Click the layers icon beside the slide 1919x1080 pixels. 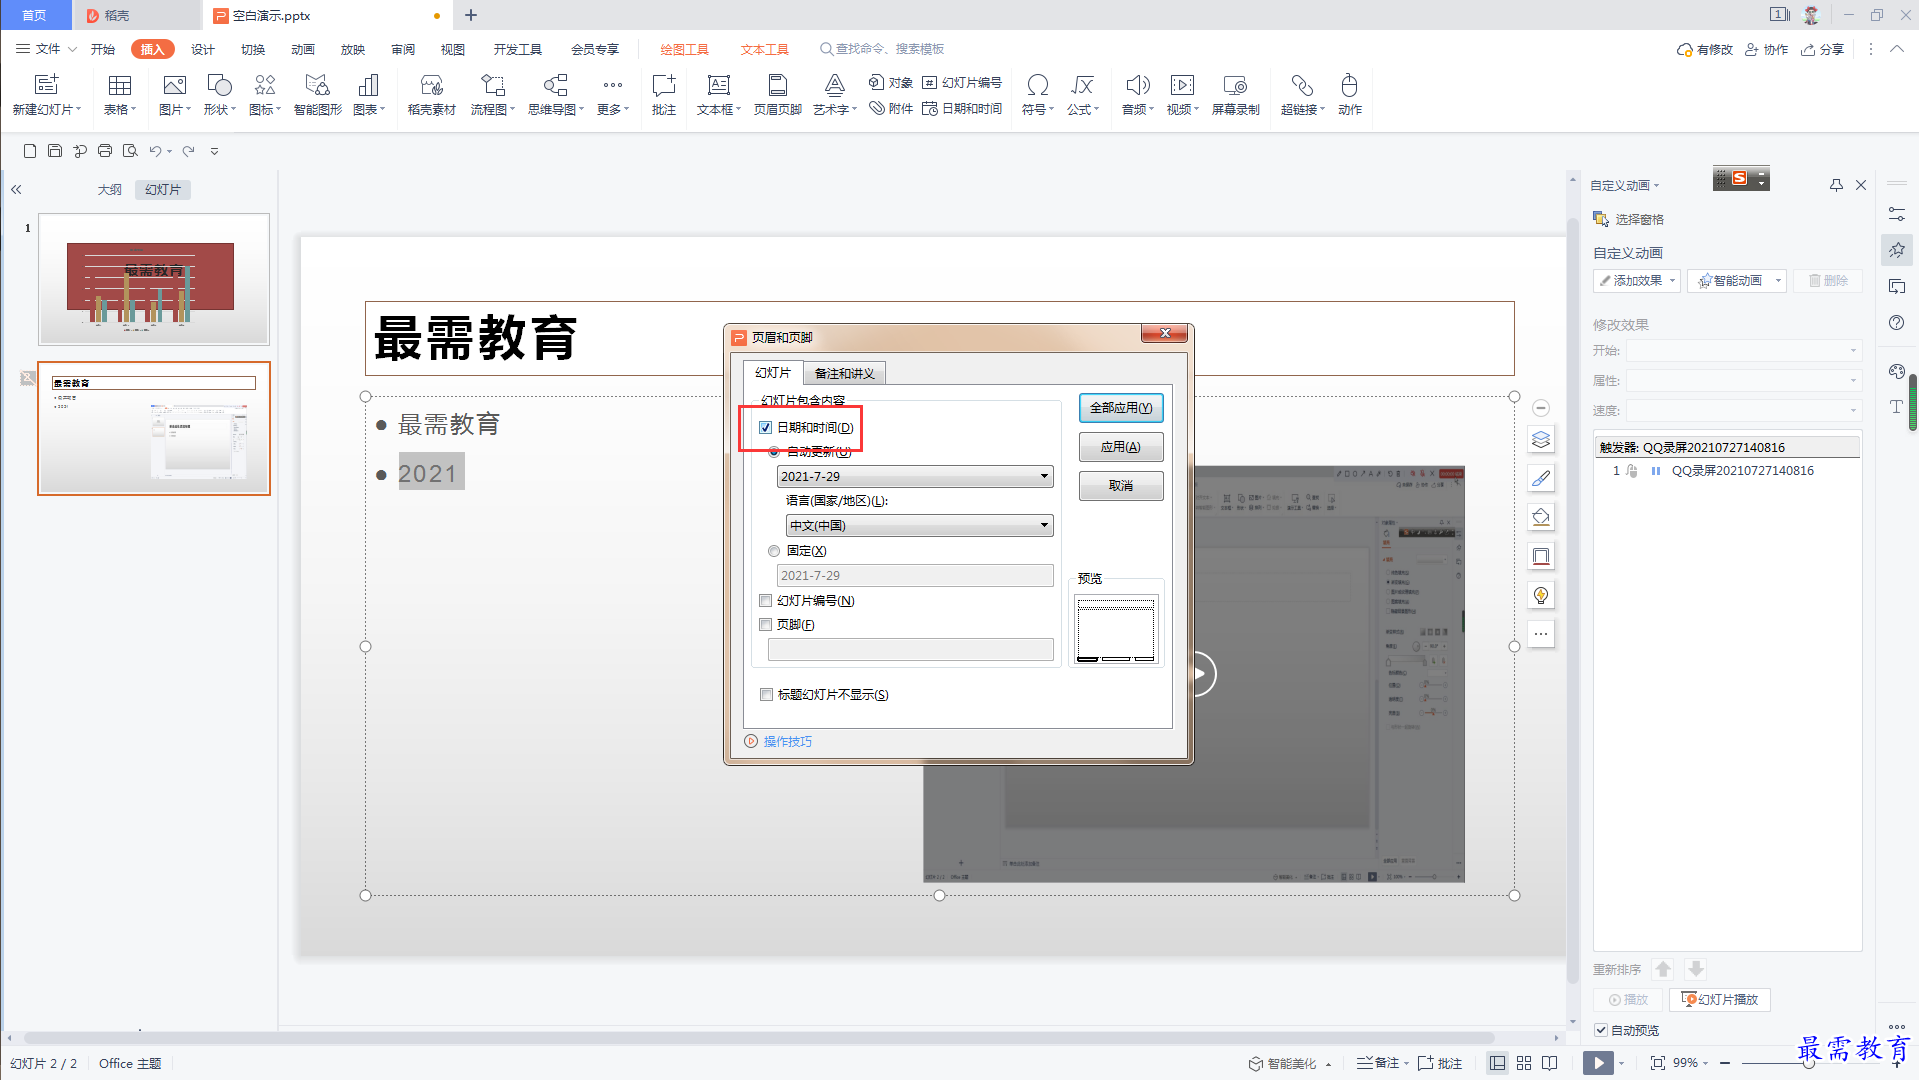tap(1541, 439)
